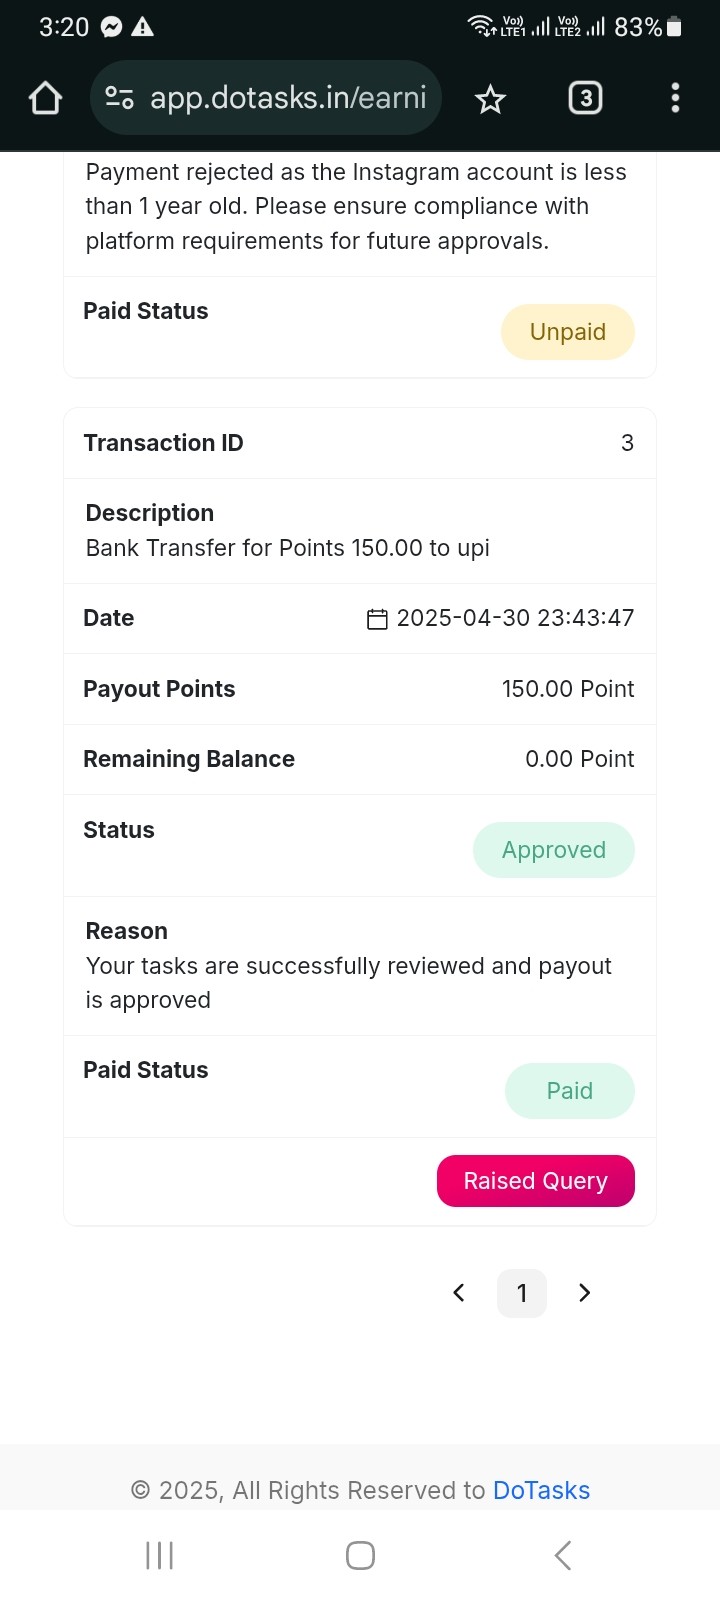Tap the yellow Unpaid status badge
This screenshot has width=720, height=1600.
pos(568,332)
